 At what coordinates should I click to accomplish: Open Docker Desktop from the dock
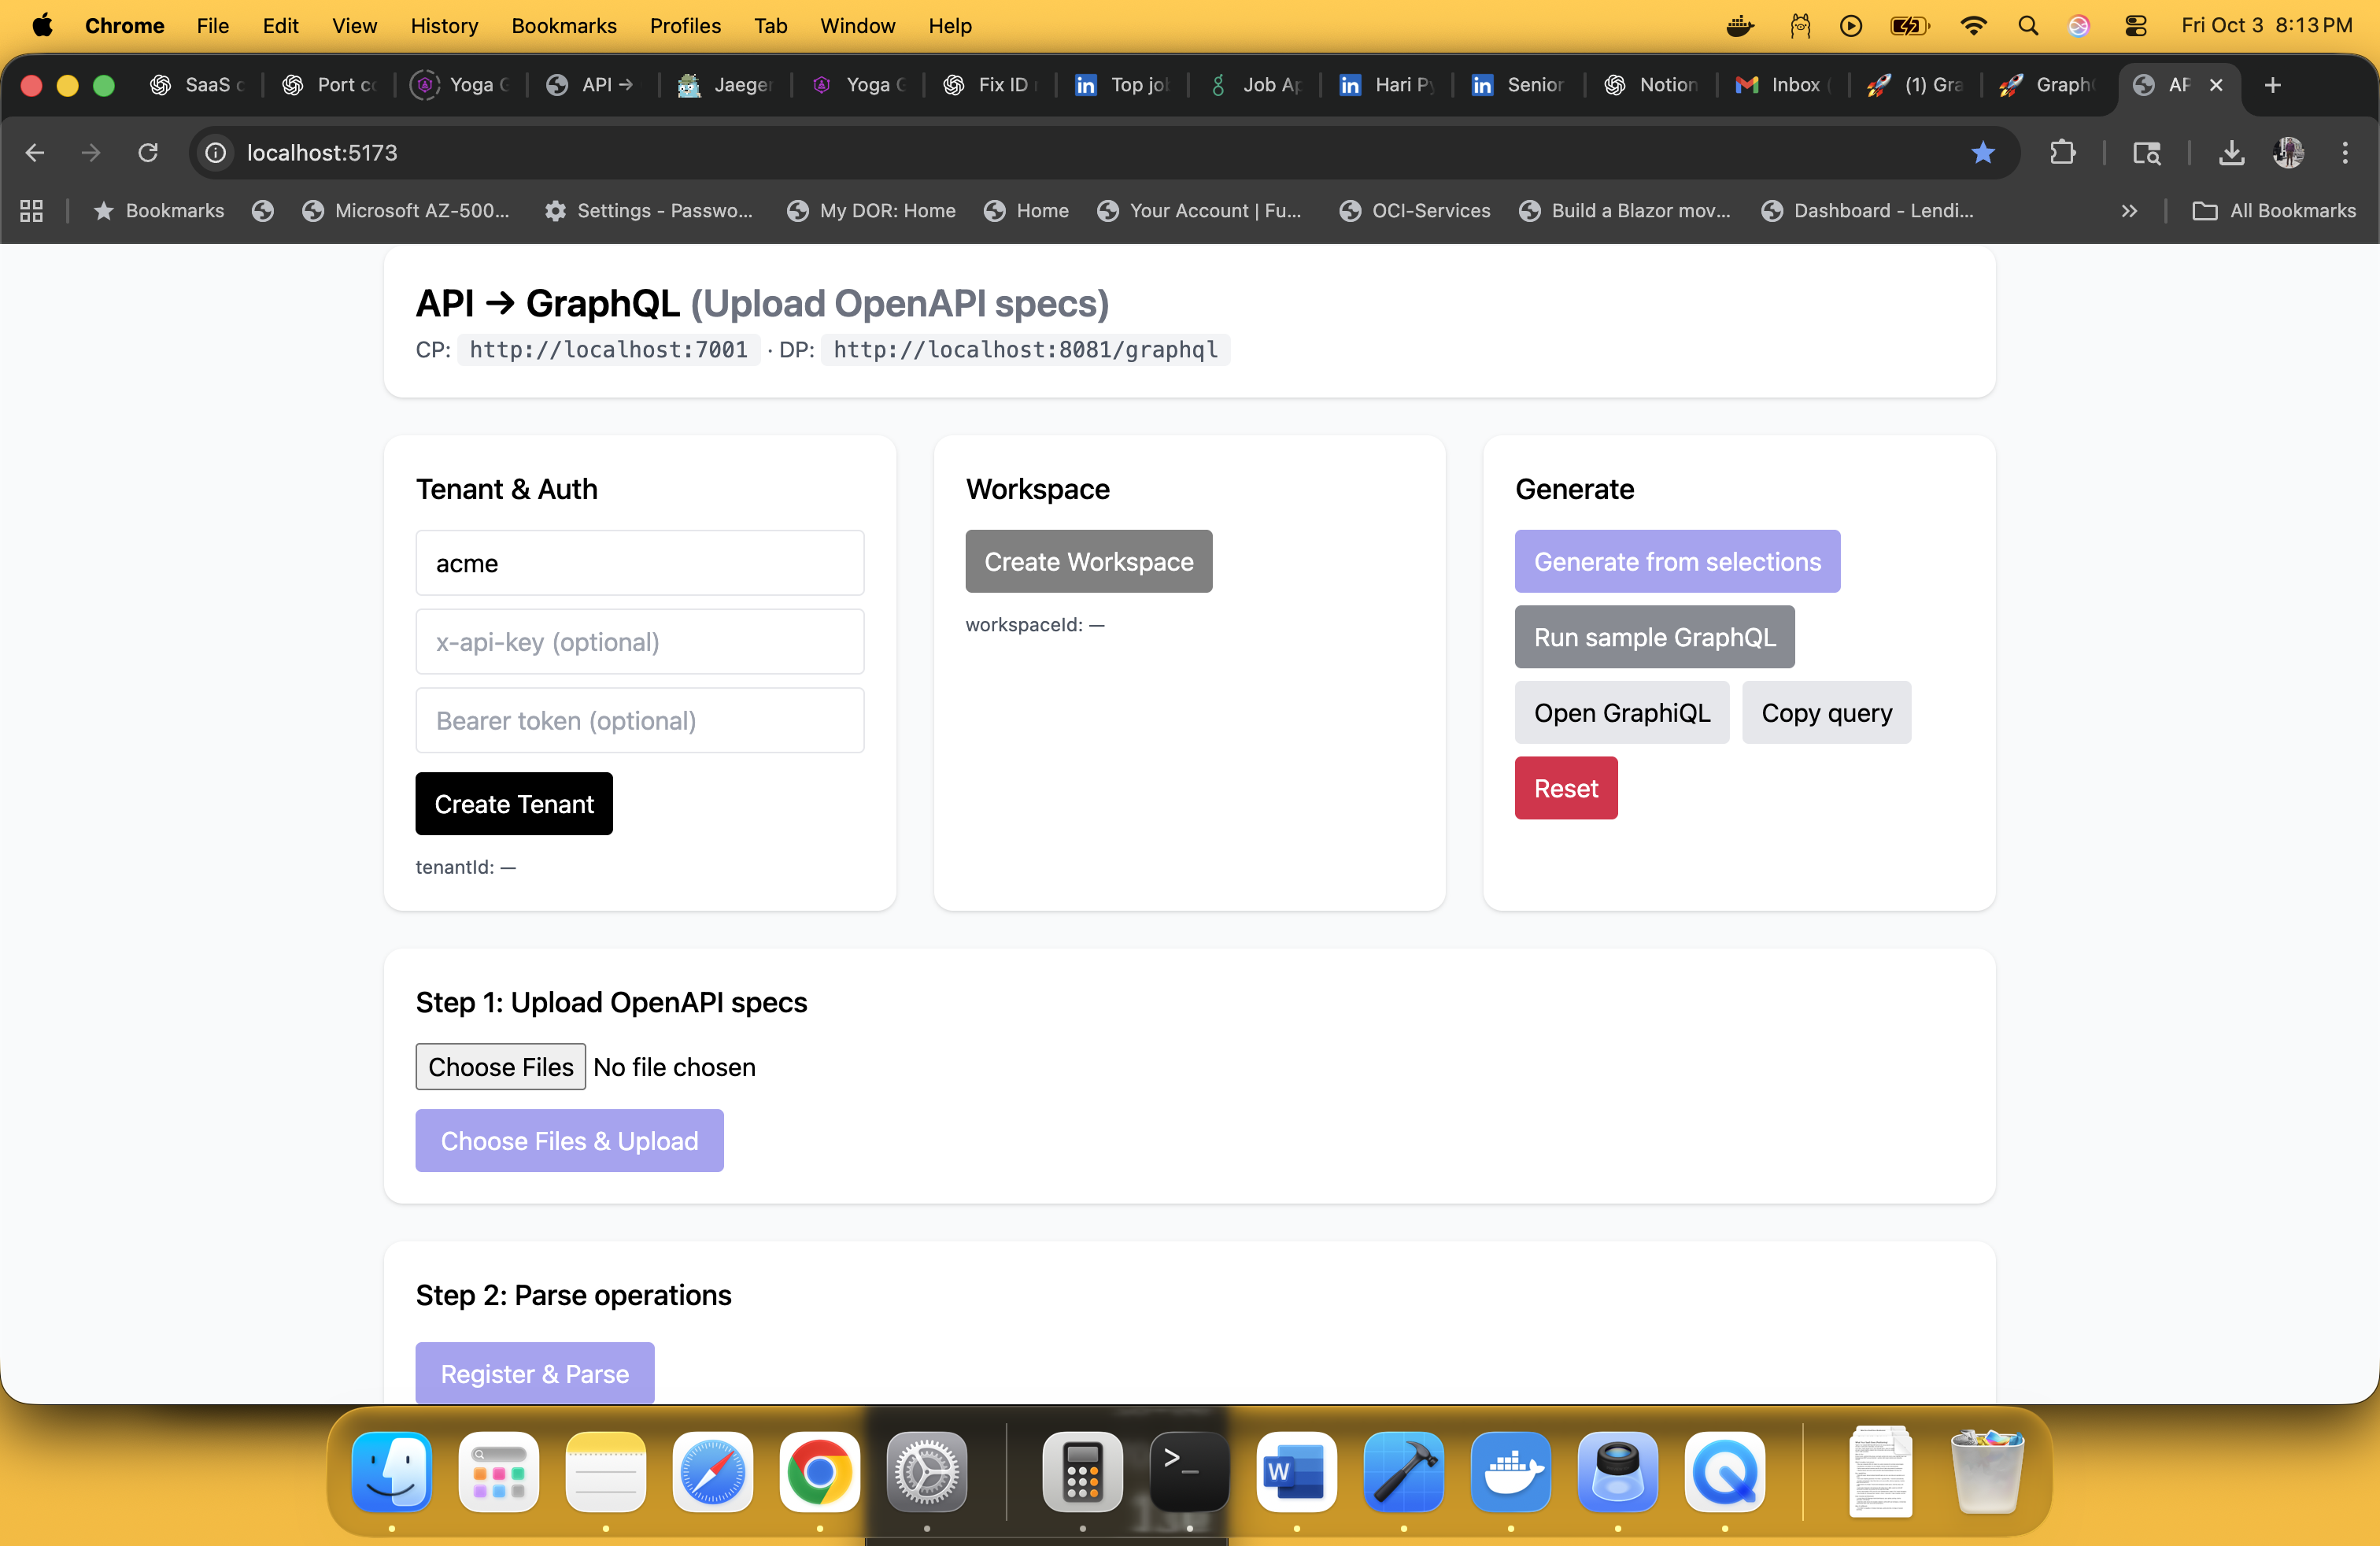(x=1510, y=1472)
